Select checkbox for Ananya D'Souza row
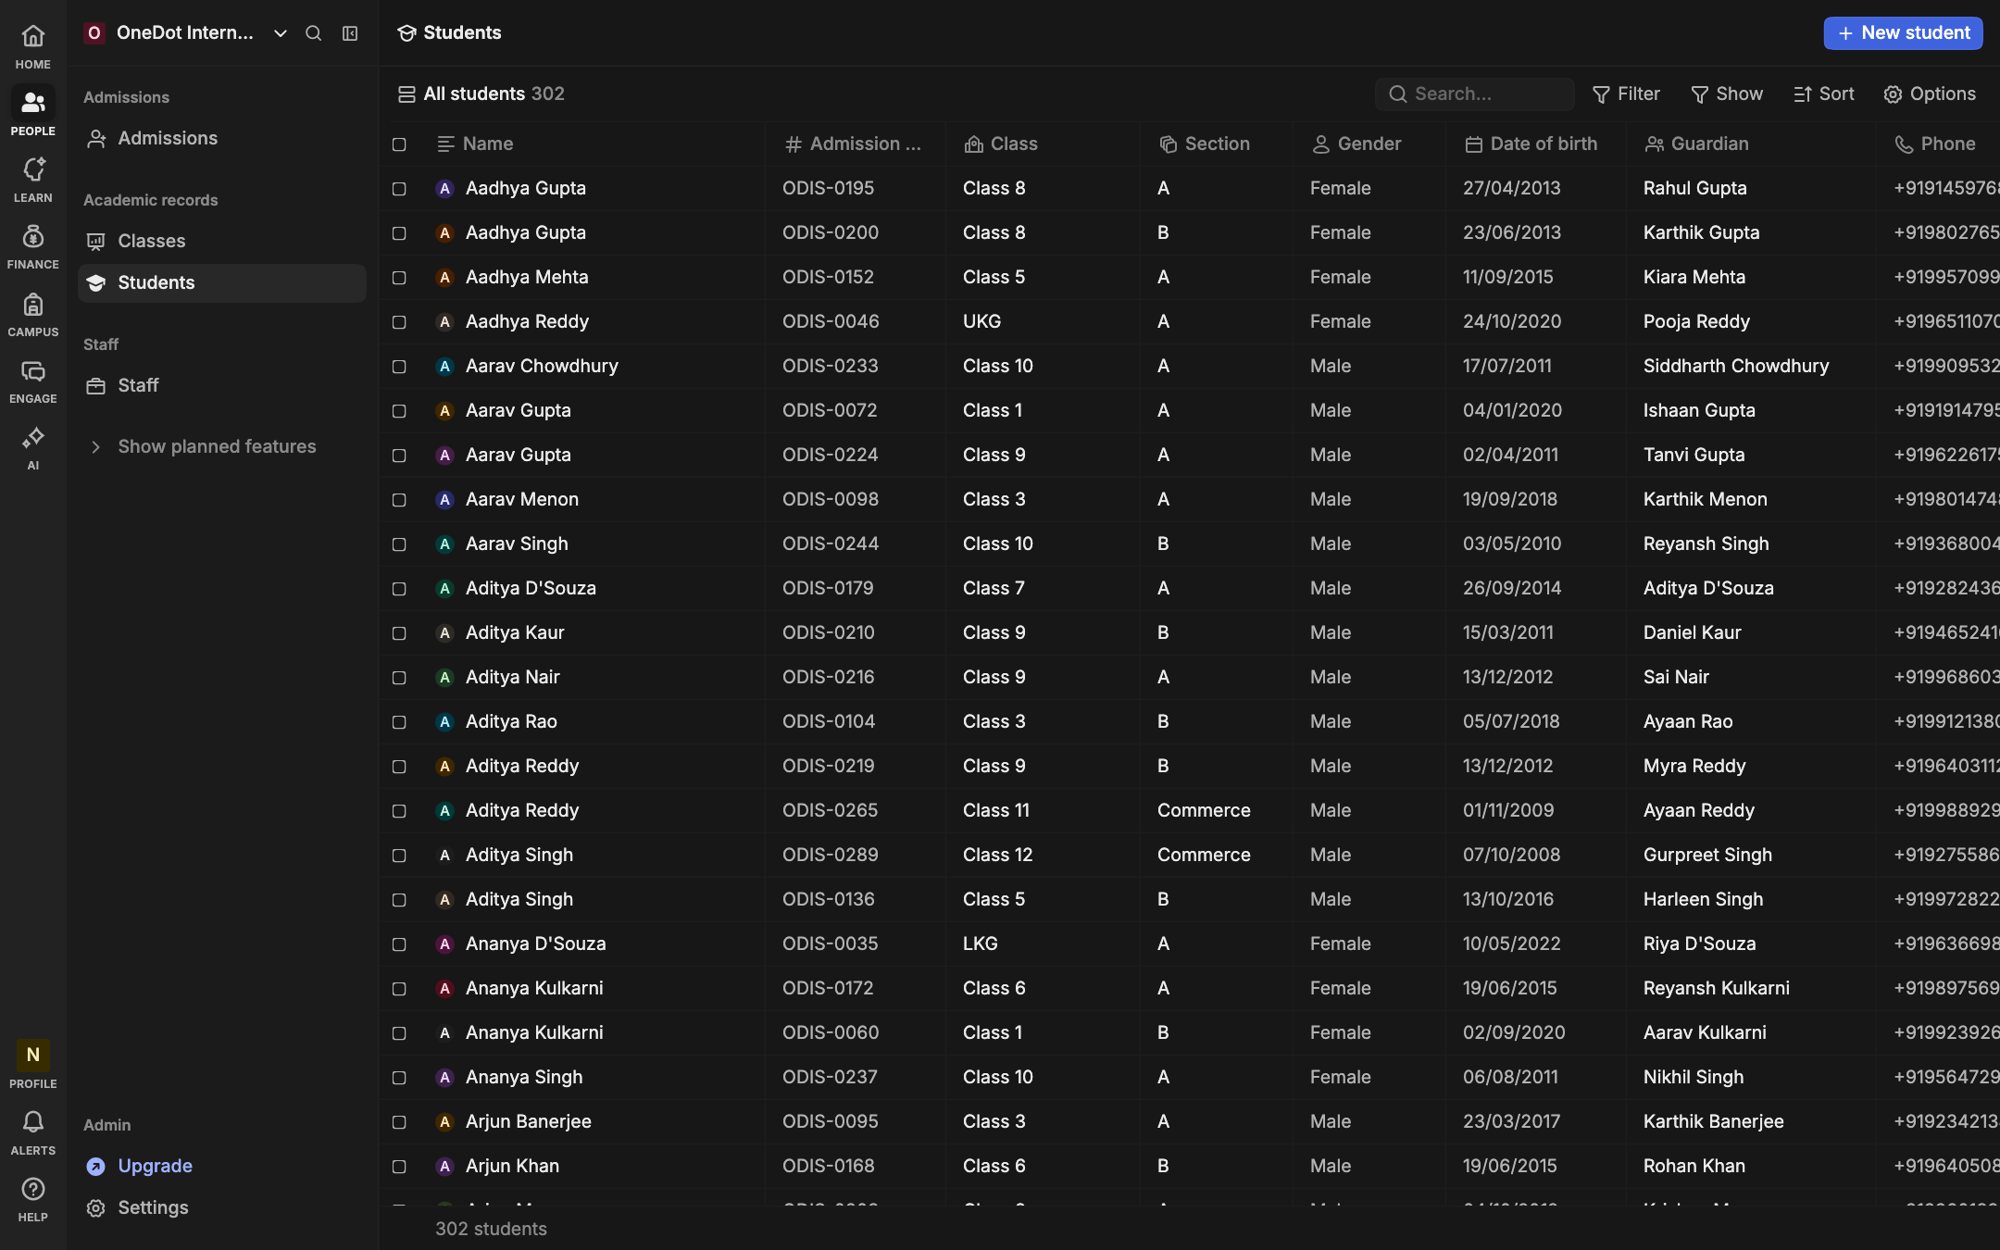Viewport: 2000px width, 1250px height. tap(399, 944)
